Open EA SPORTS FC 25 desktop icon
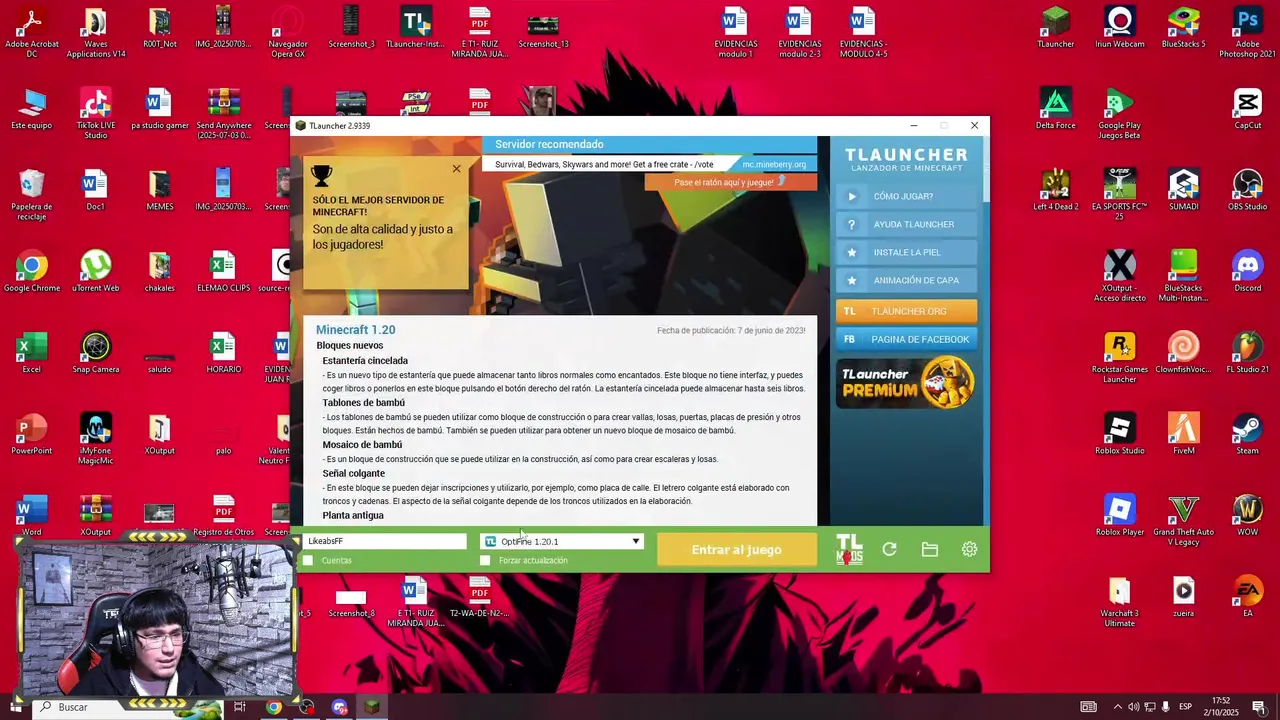The width and height of the screenshot is (1280, 720). (1119, 195)
